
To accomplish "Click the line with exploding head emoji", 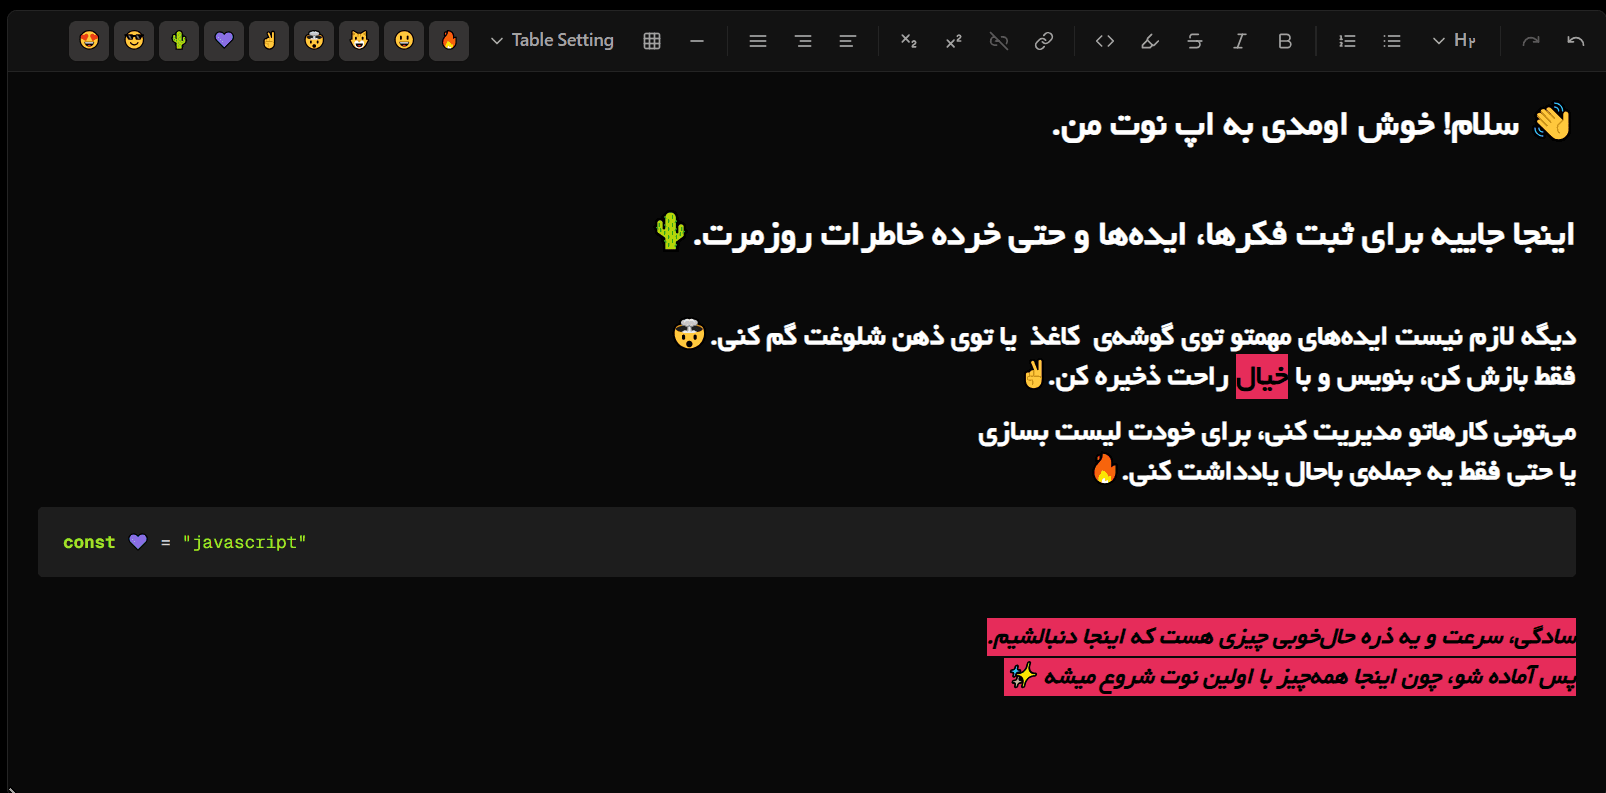I will tap(1125, 336).
